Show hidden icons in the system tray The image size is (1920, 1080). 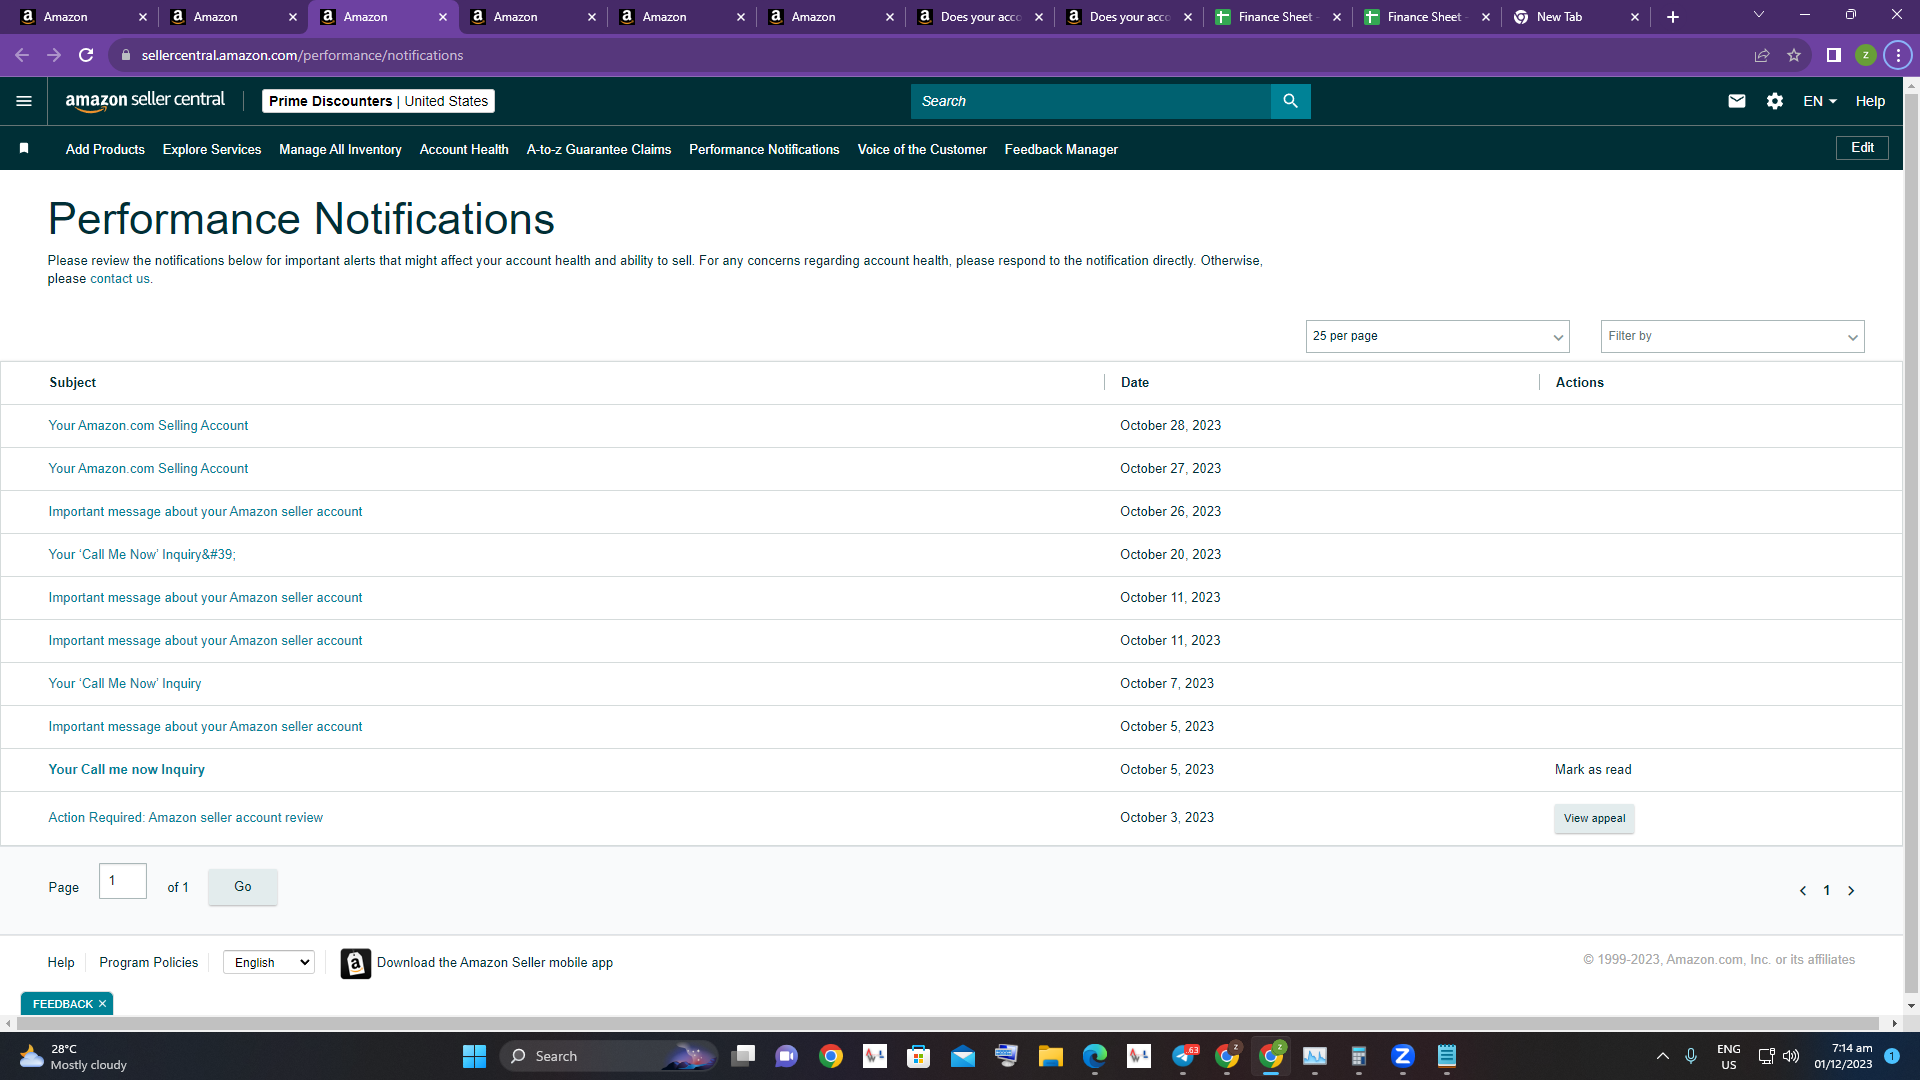[1662, 1056]
